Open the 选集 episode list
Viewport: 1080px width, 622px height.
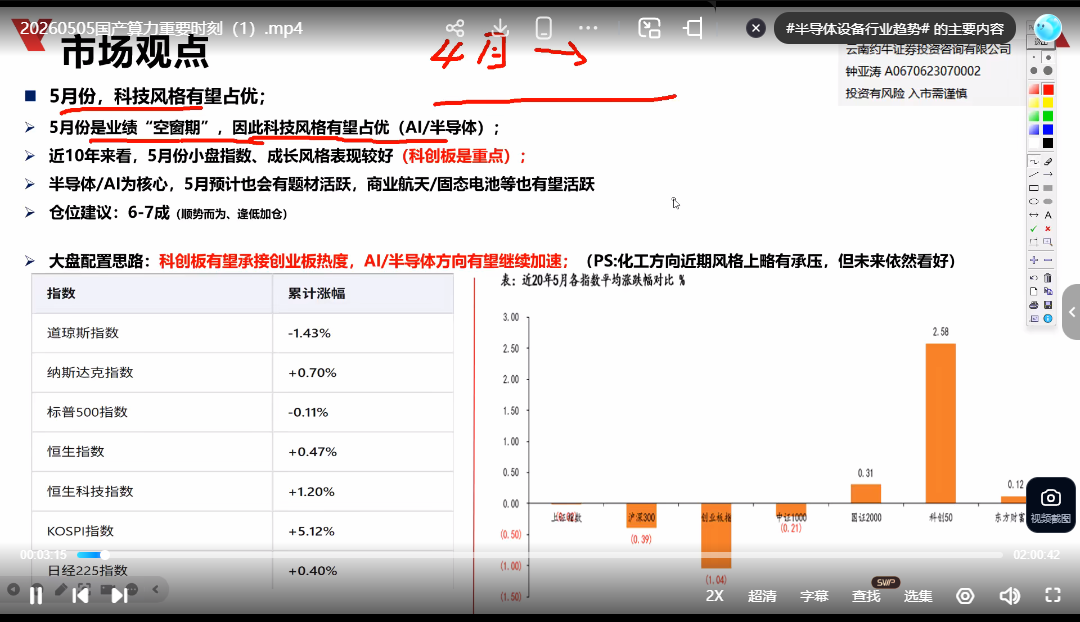point(917,596)
